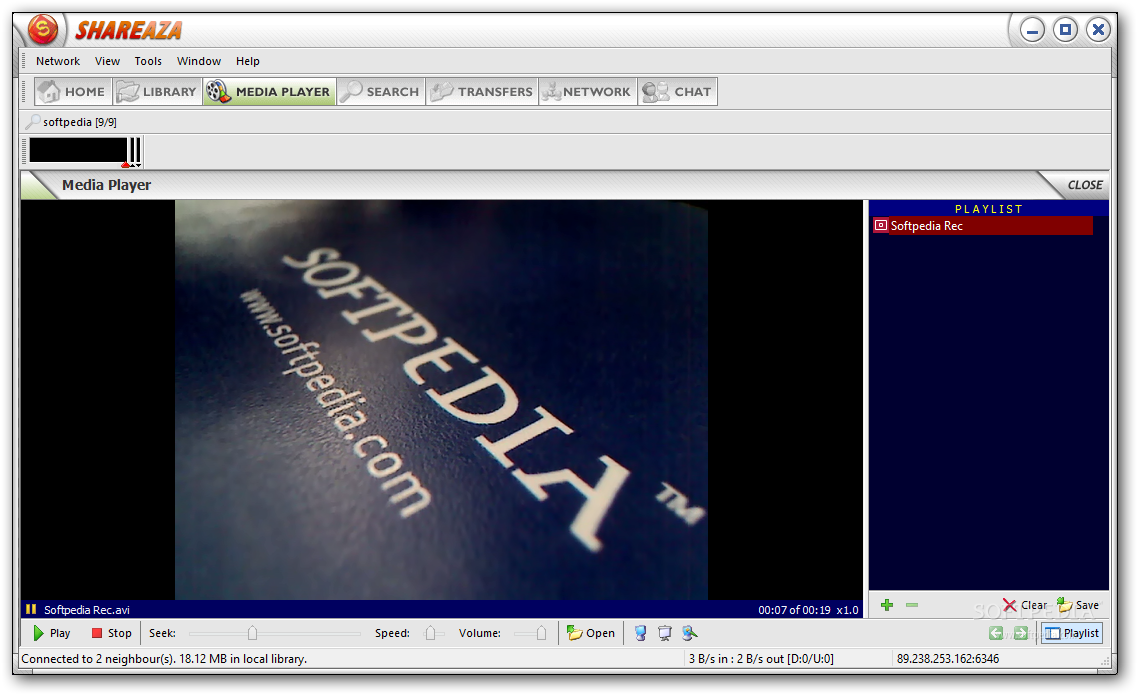This screenshot has width=1138, height=695.
Task: Open the Tools menu
Action: (148, 61)
